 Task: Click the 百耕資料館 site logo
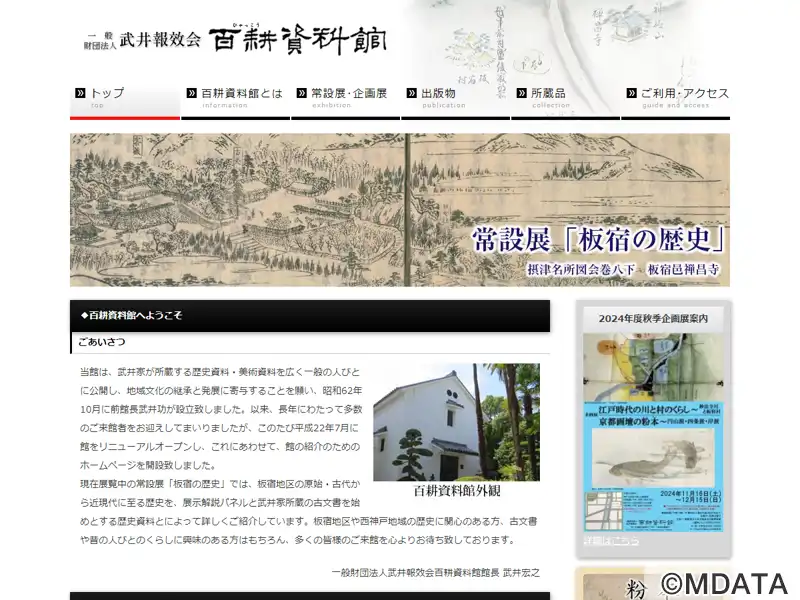pos(298,39)
